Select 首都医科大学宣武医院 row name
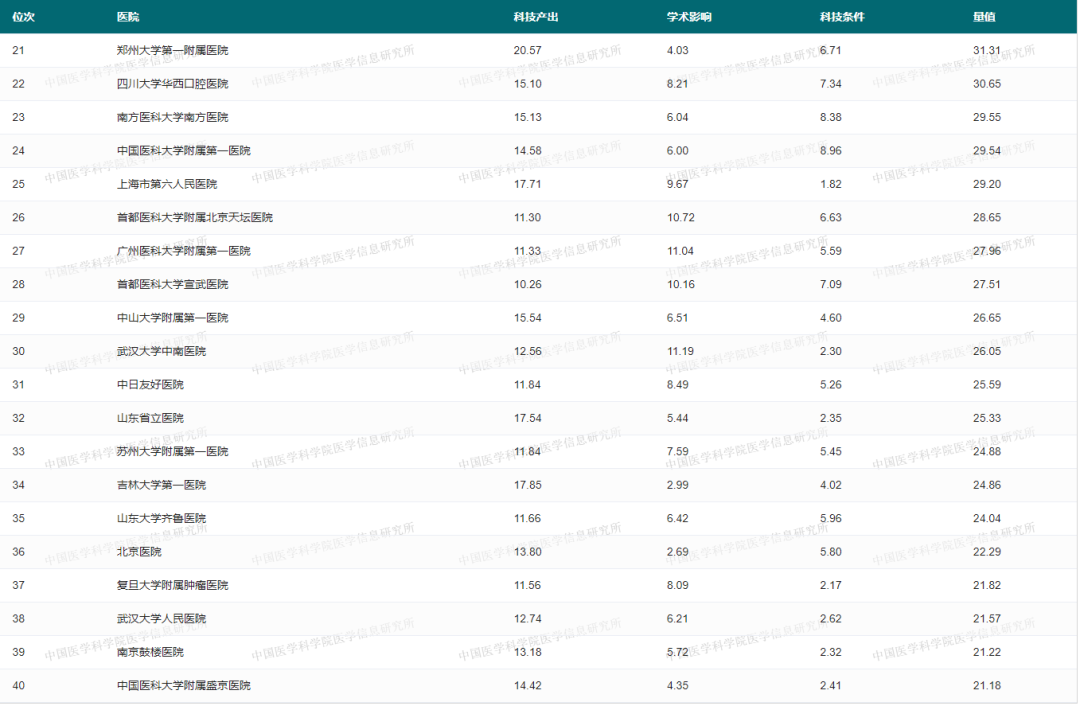1080x706 pixels. tap(173, 284)
